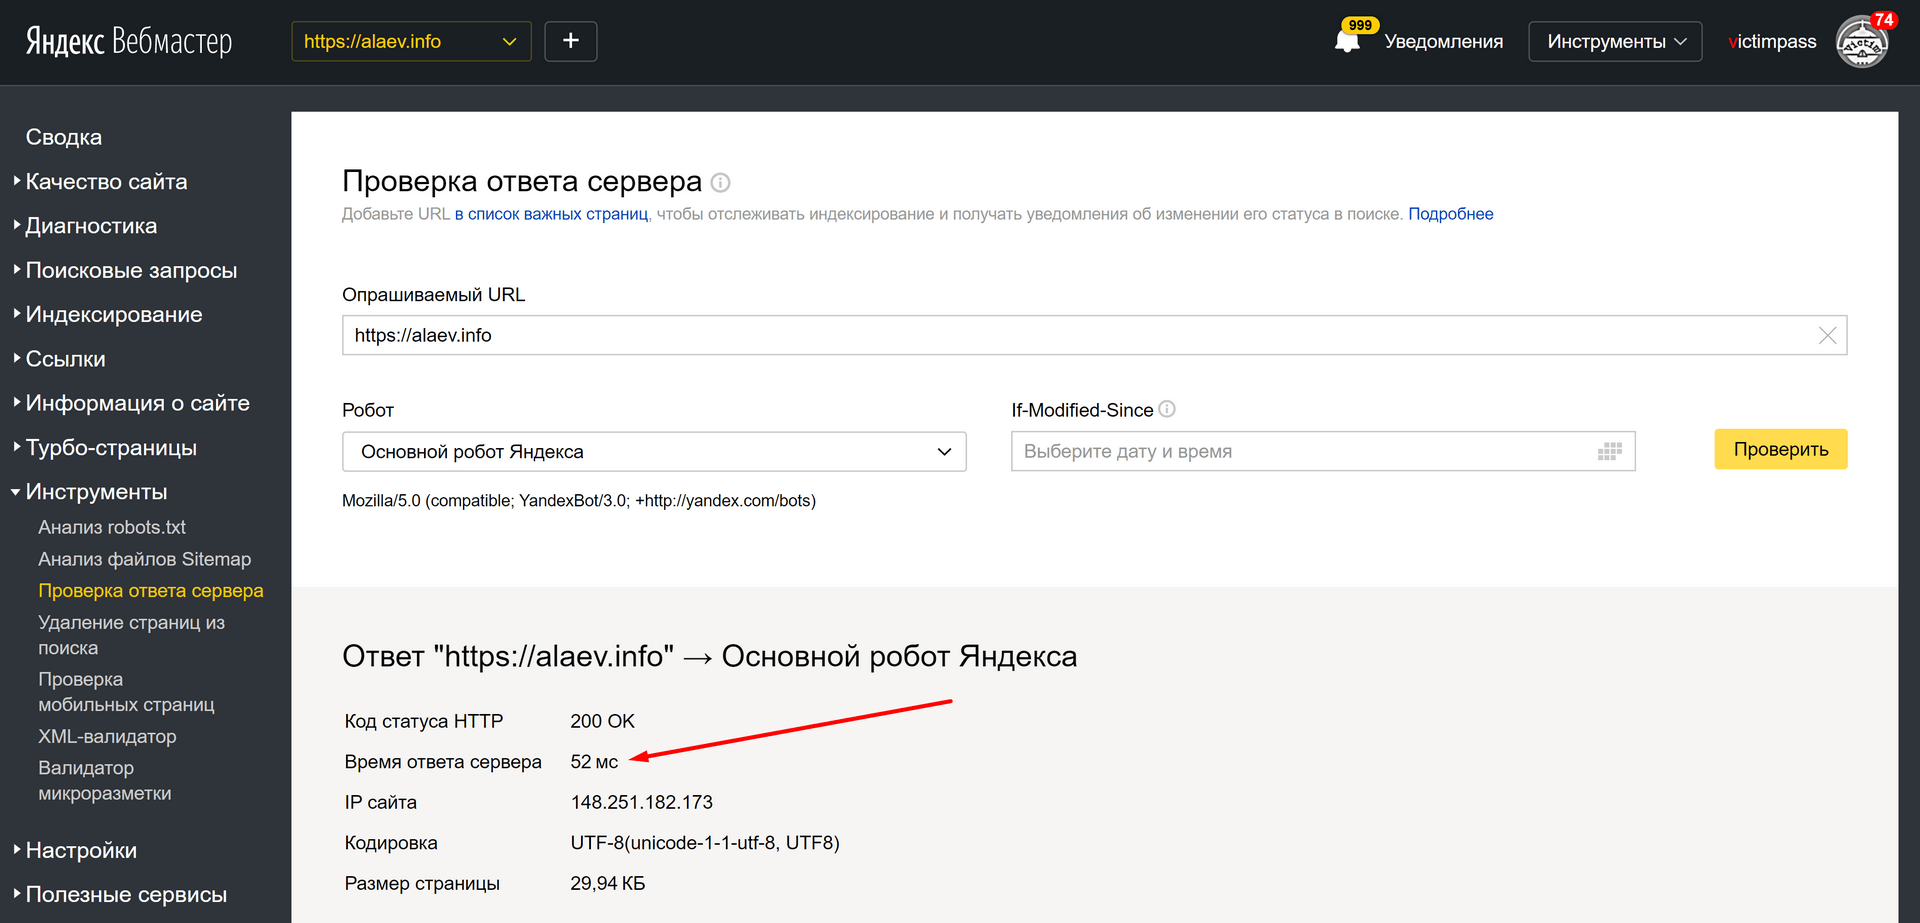Viewport: 1920px width, 923px height.
Task: Open the user avatar profile picture
Action: tap(1861, 43)
